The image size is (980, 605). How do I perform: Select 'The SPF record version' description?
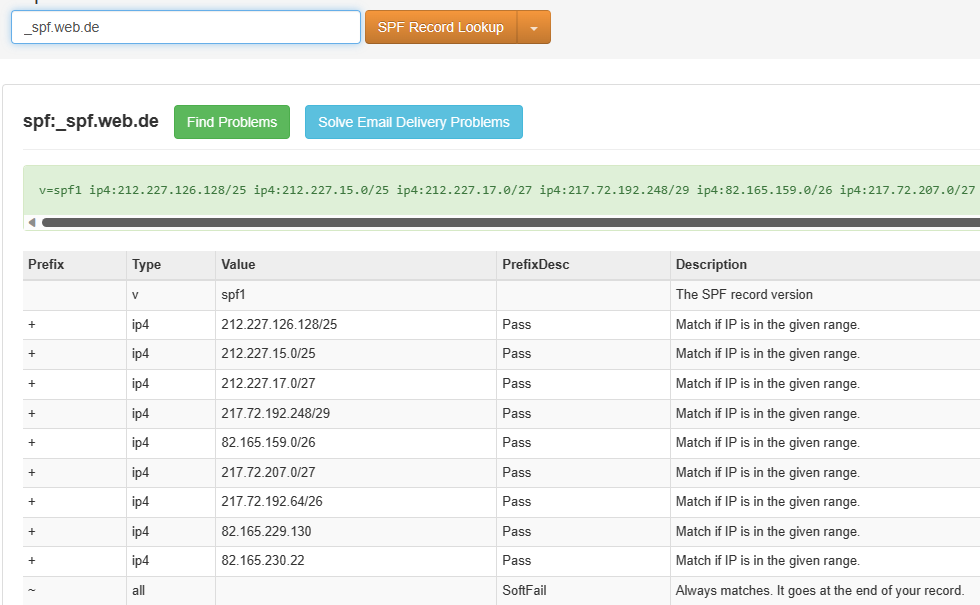coord(744,294)
